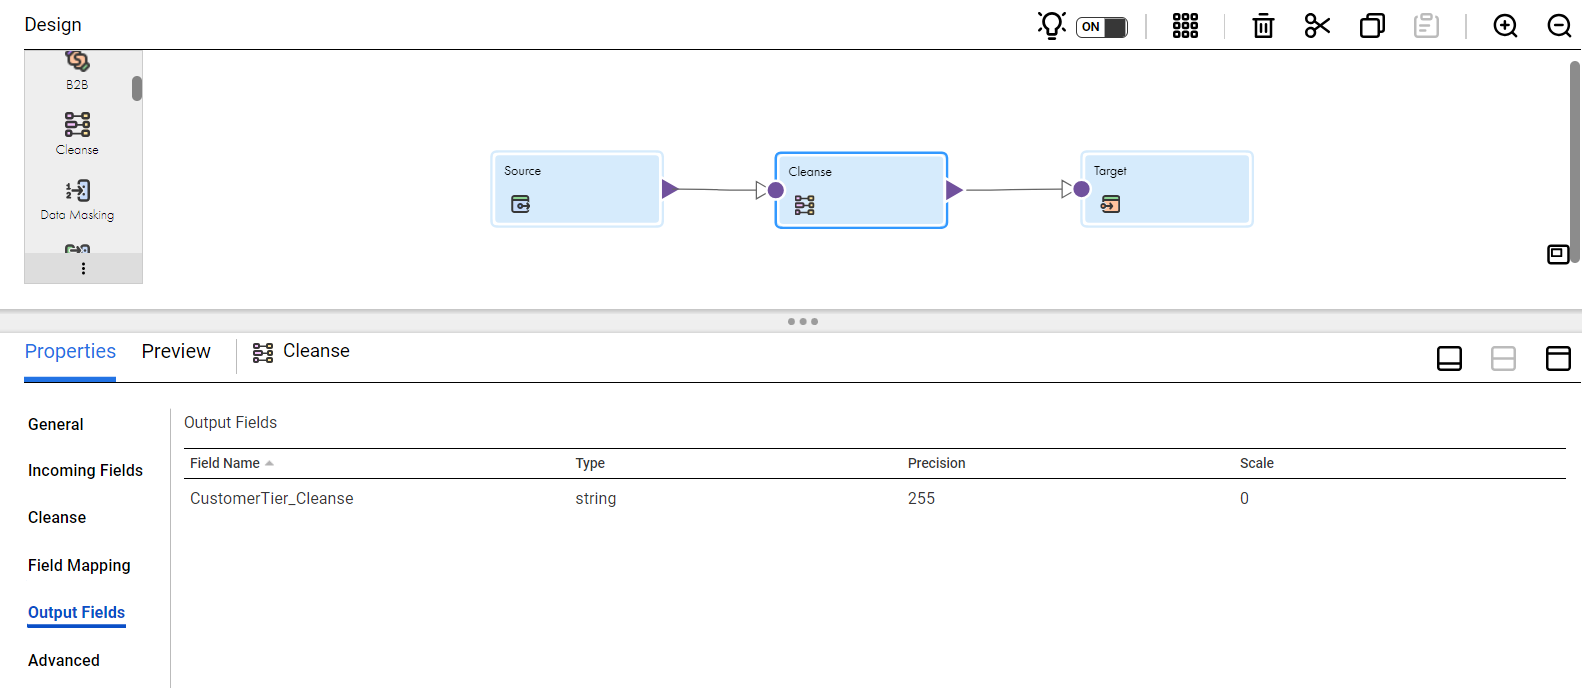Open the Incoming Fields section
The width and height of the screenshot is (1582, 688).
tap(85, 470)
